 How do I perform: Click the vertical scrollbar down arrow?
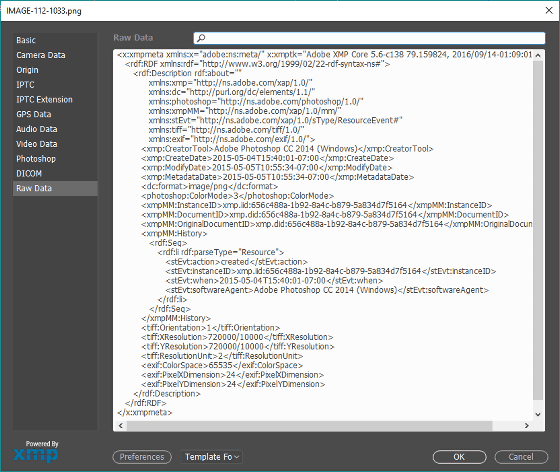click(x=538, y=414)
